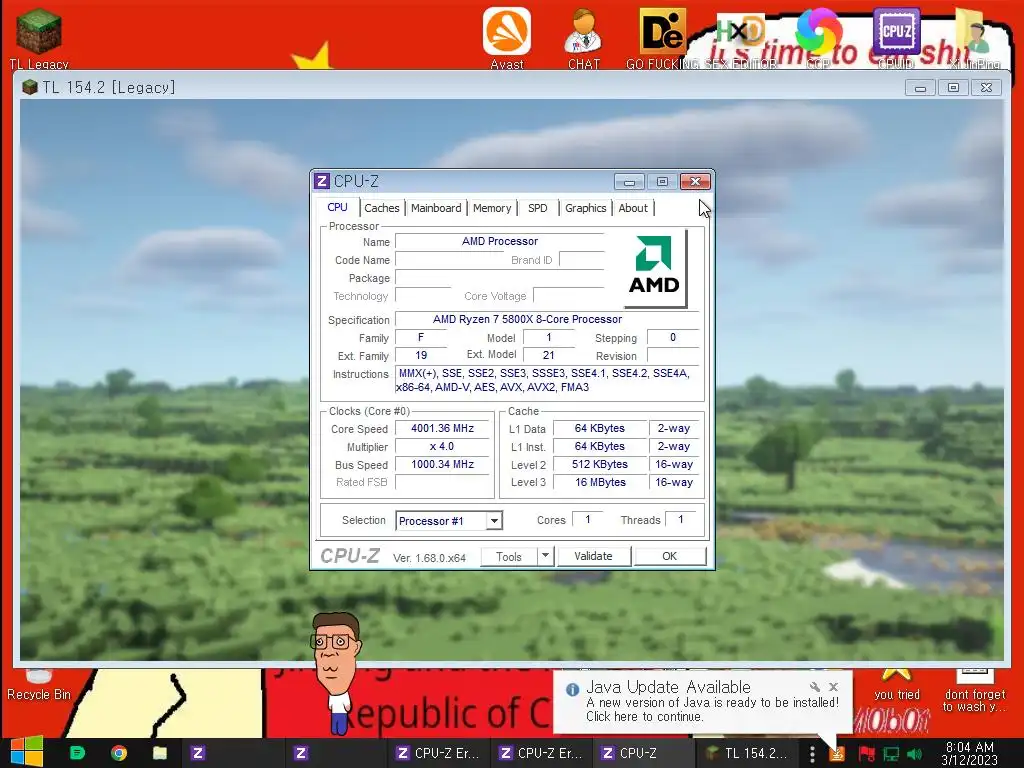Click the Ver. 1.68.0.x64 version text

click(429, 558)
